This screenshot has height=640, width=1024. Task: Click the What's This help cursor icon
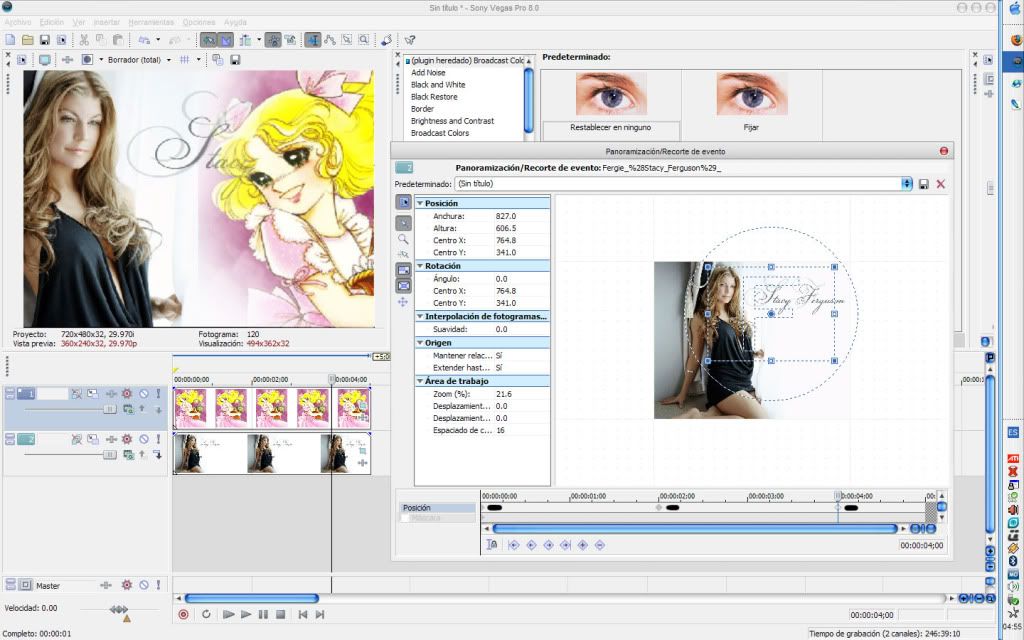410,40
